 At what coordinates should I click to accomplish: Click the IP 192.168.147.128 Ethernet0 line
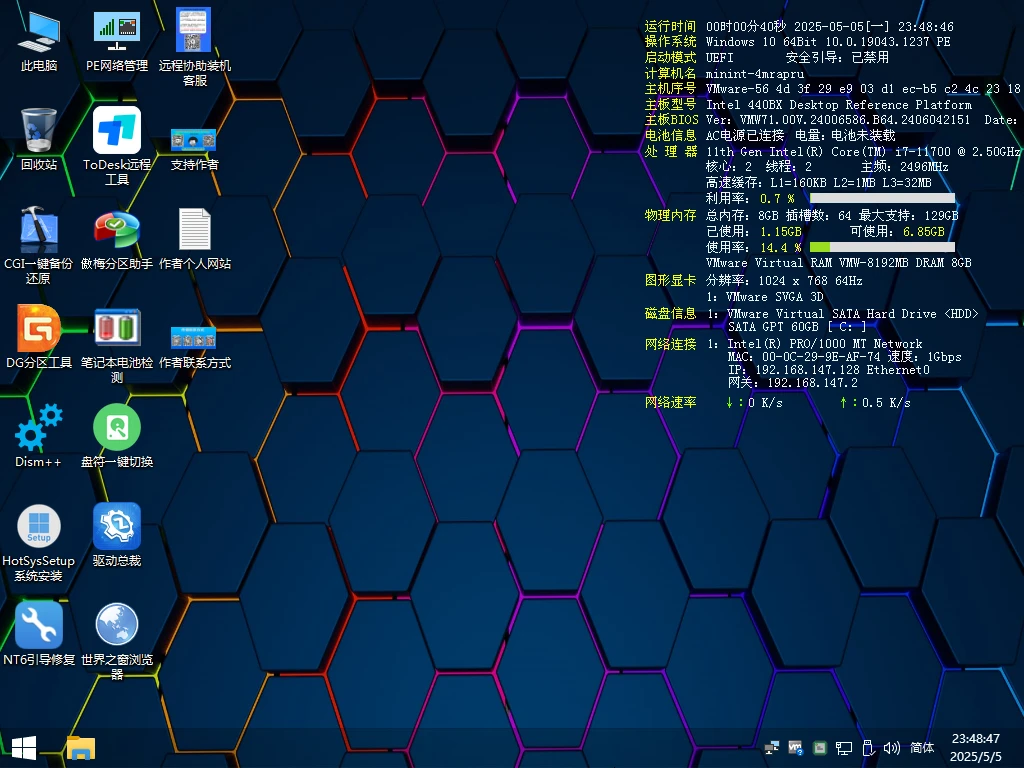[x=829, y=370]
